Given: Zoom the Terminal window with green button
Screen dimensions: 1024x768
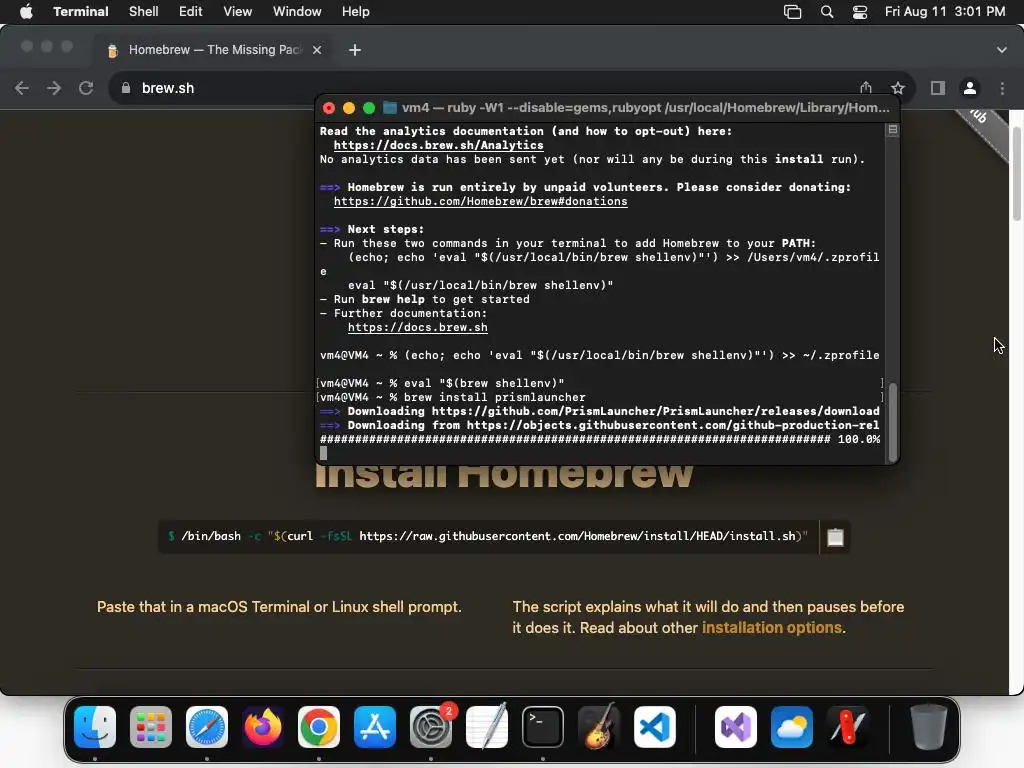Looking at the screenshot, I should 369,108.
